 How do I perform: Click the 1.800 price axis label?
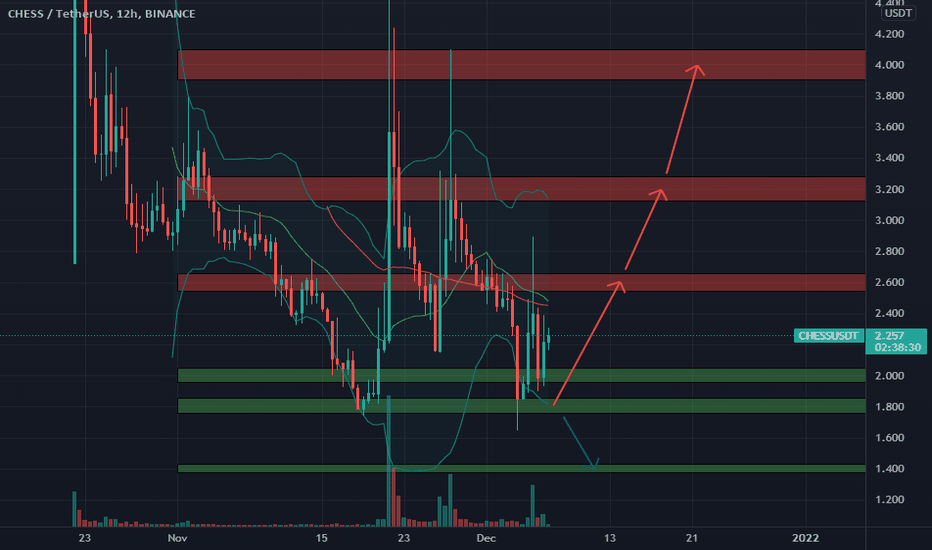pos(889,407)
